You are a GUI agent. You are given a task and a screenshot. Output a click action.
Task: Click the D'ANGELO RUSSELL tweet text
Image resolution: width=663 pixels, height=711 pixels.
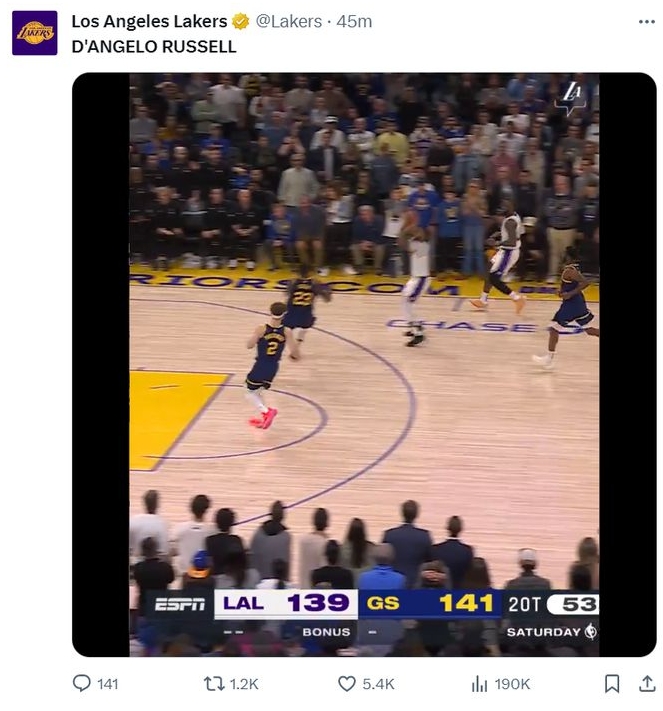click(154, 47)
